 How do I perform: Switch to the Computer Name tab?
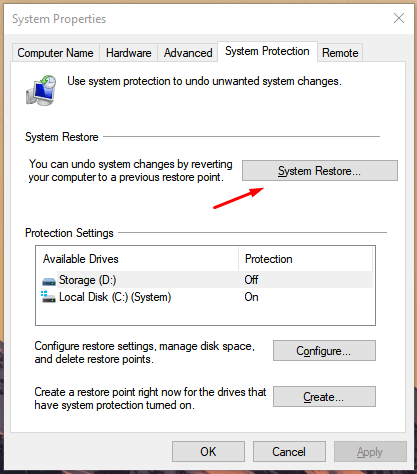(x=55, y=53)
